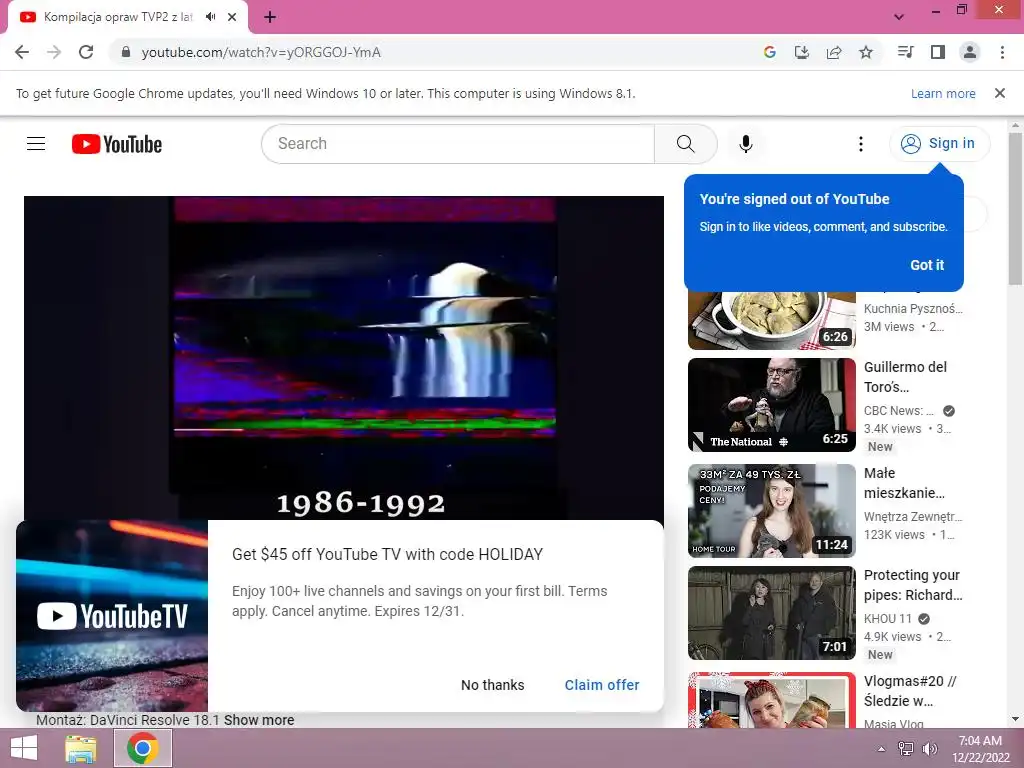Open network icon in system tray
Image resolution: width=1024 pixels, height=768 pixels.
tap(905, 749)
